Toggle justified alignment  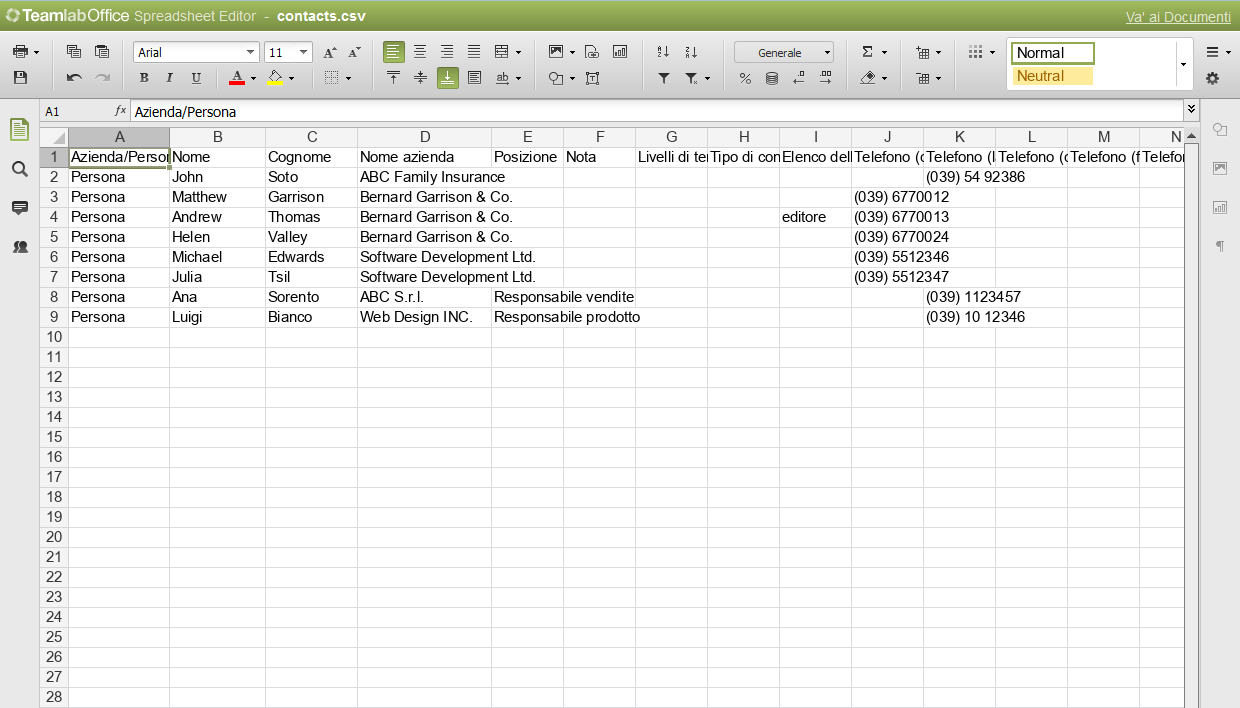click(x=475, y=52)
